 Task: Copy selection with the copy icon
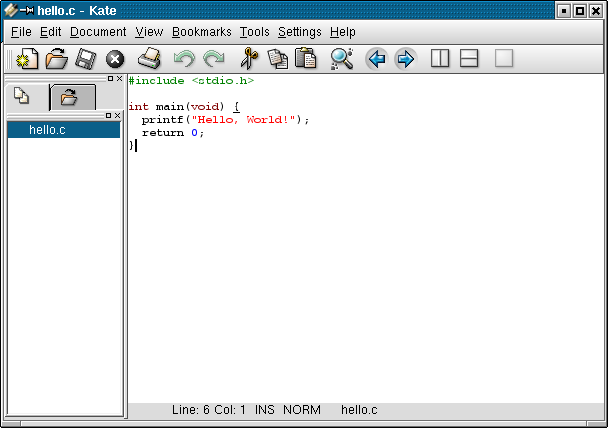(278, 59)
